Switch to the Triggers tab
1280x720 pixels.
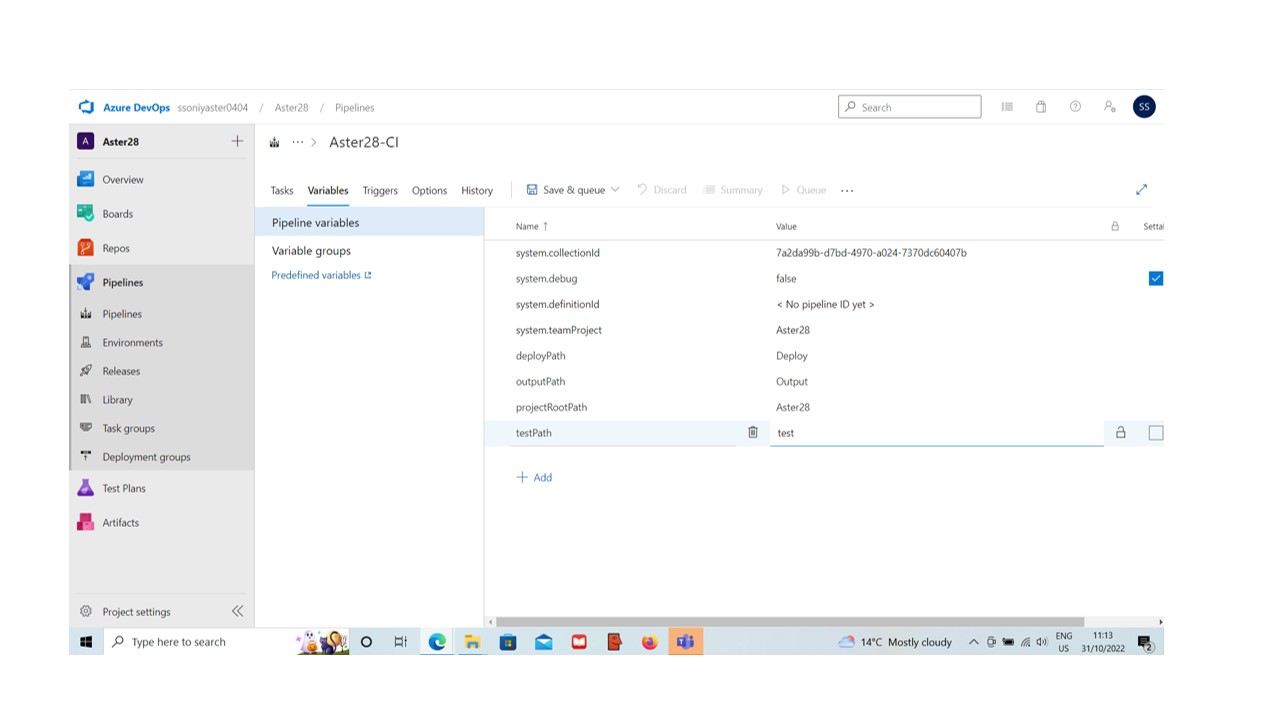click(380, 190)
